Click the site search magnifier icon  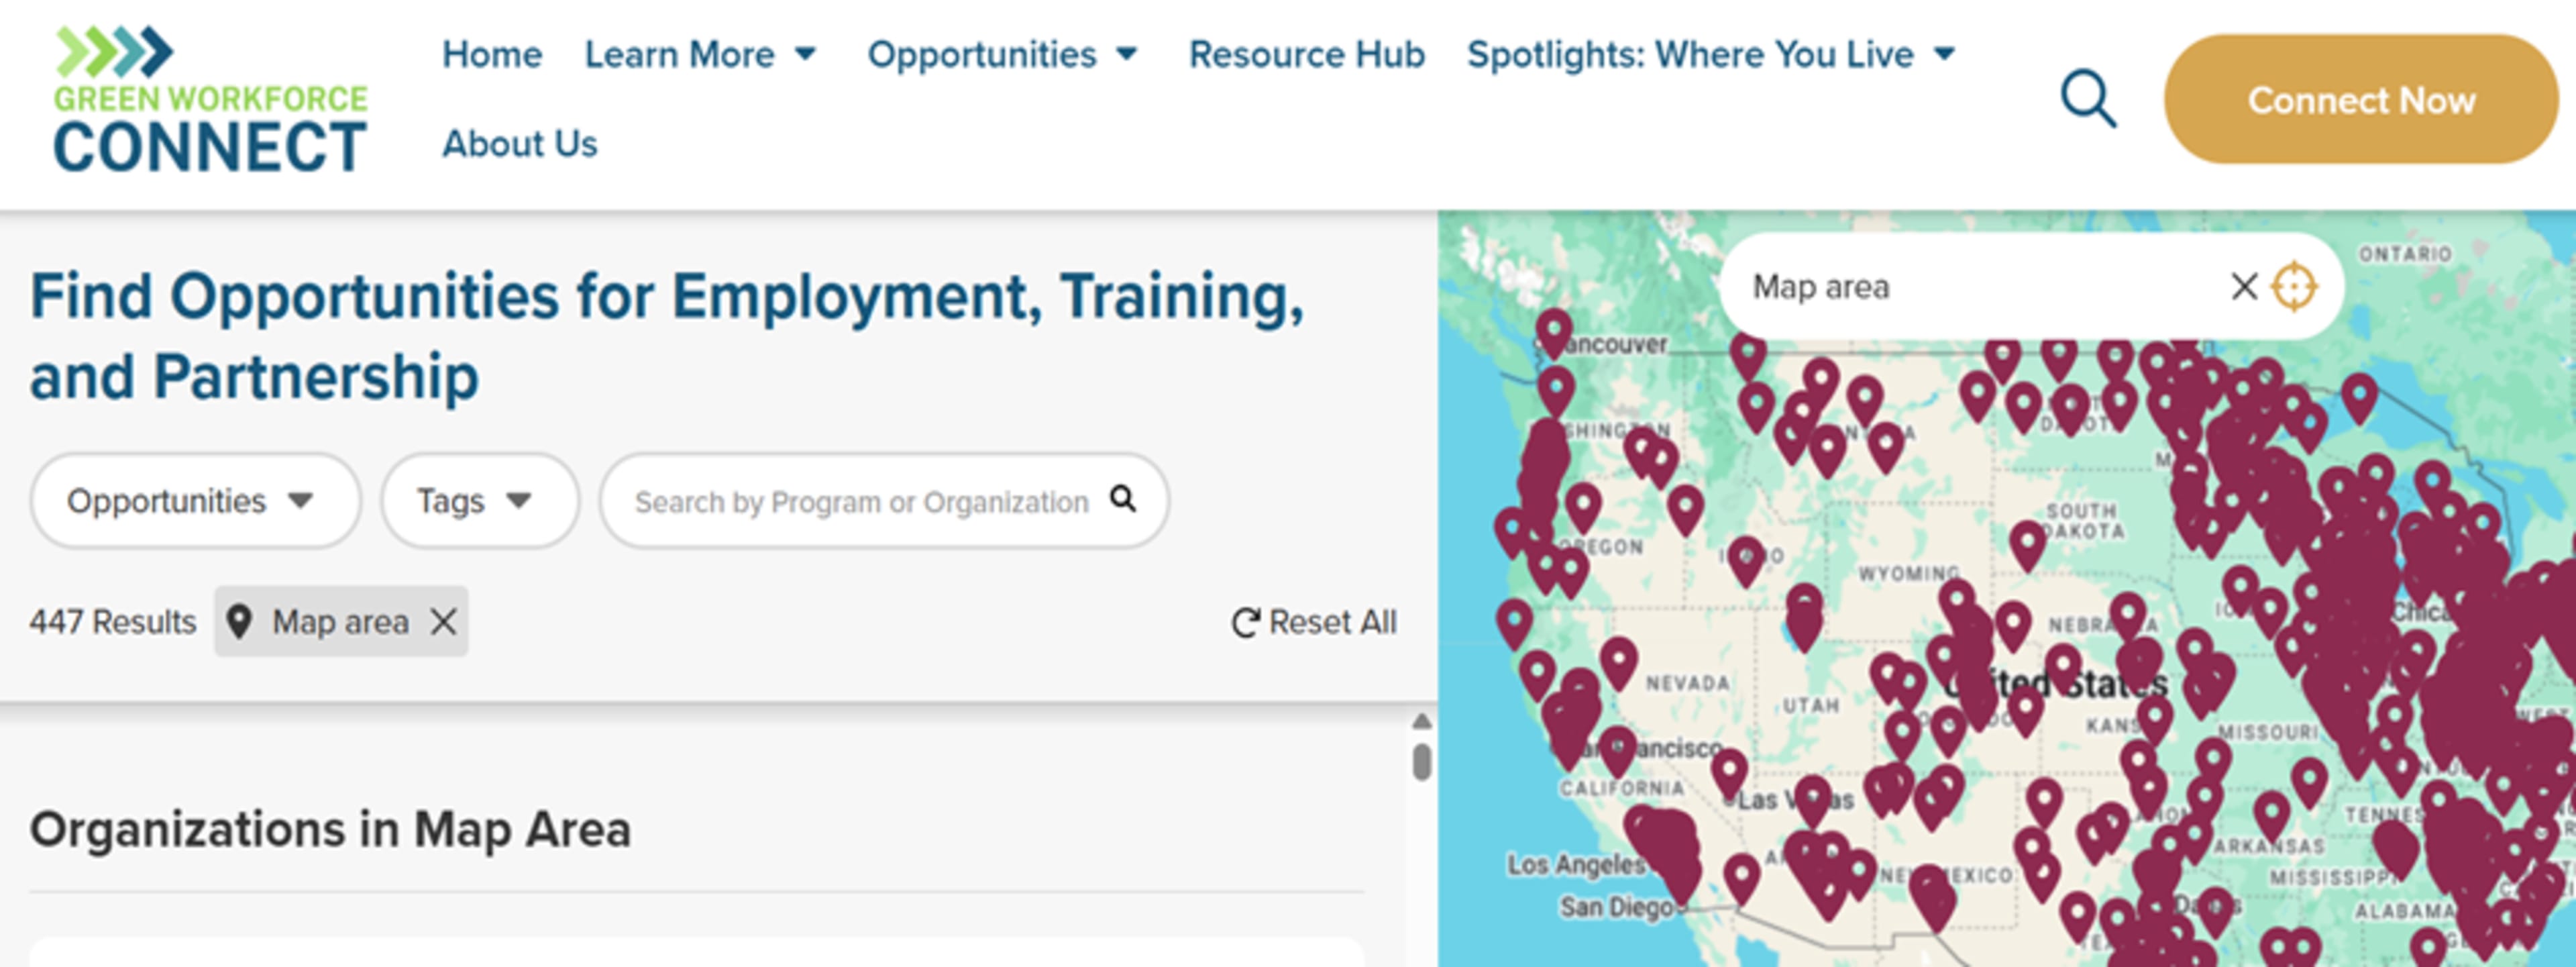point(2088,98)
